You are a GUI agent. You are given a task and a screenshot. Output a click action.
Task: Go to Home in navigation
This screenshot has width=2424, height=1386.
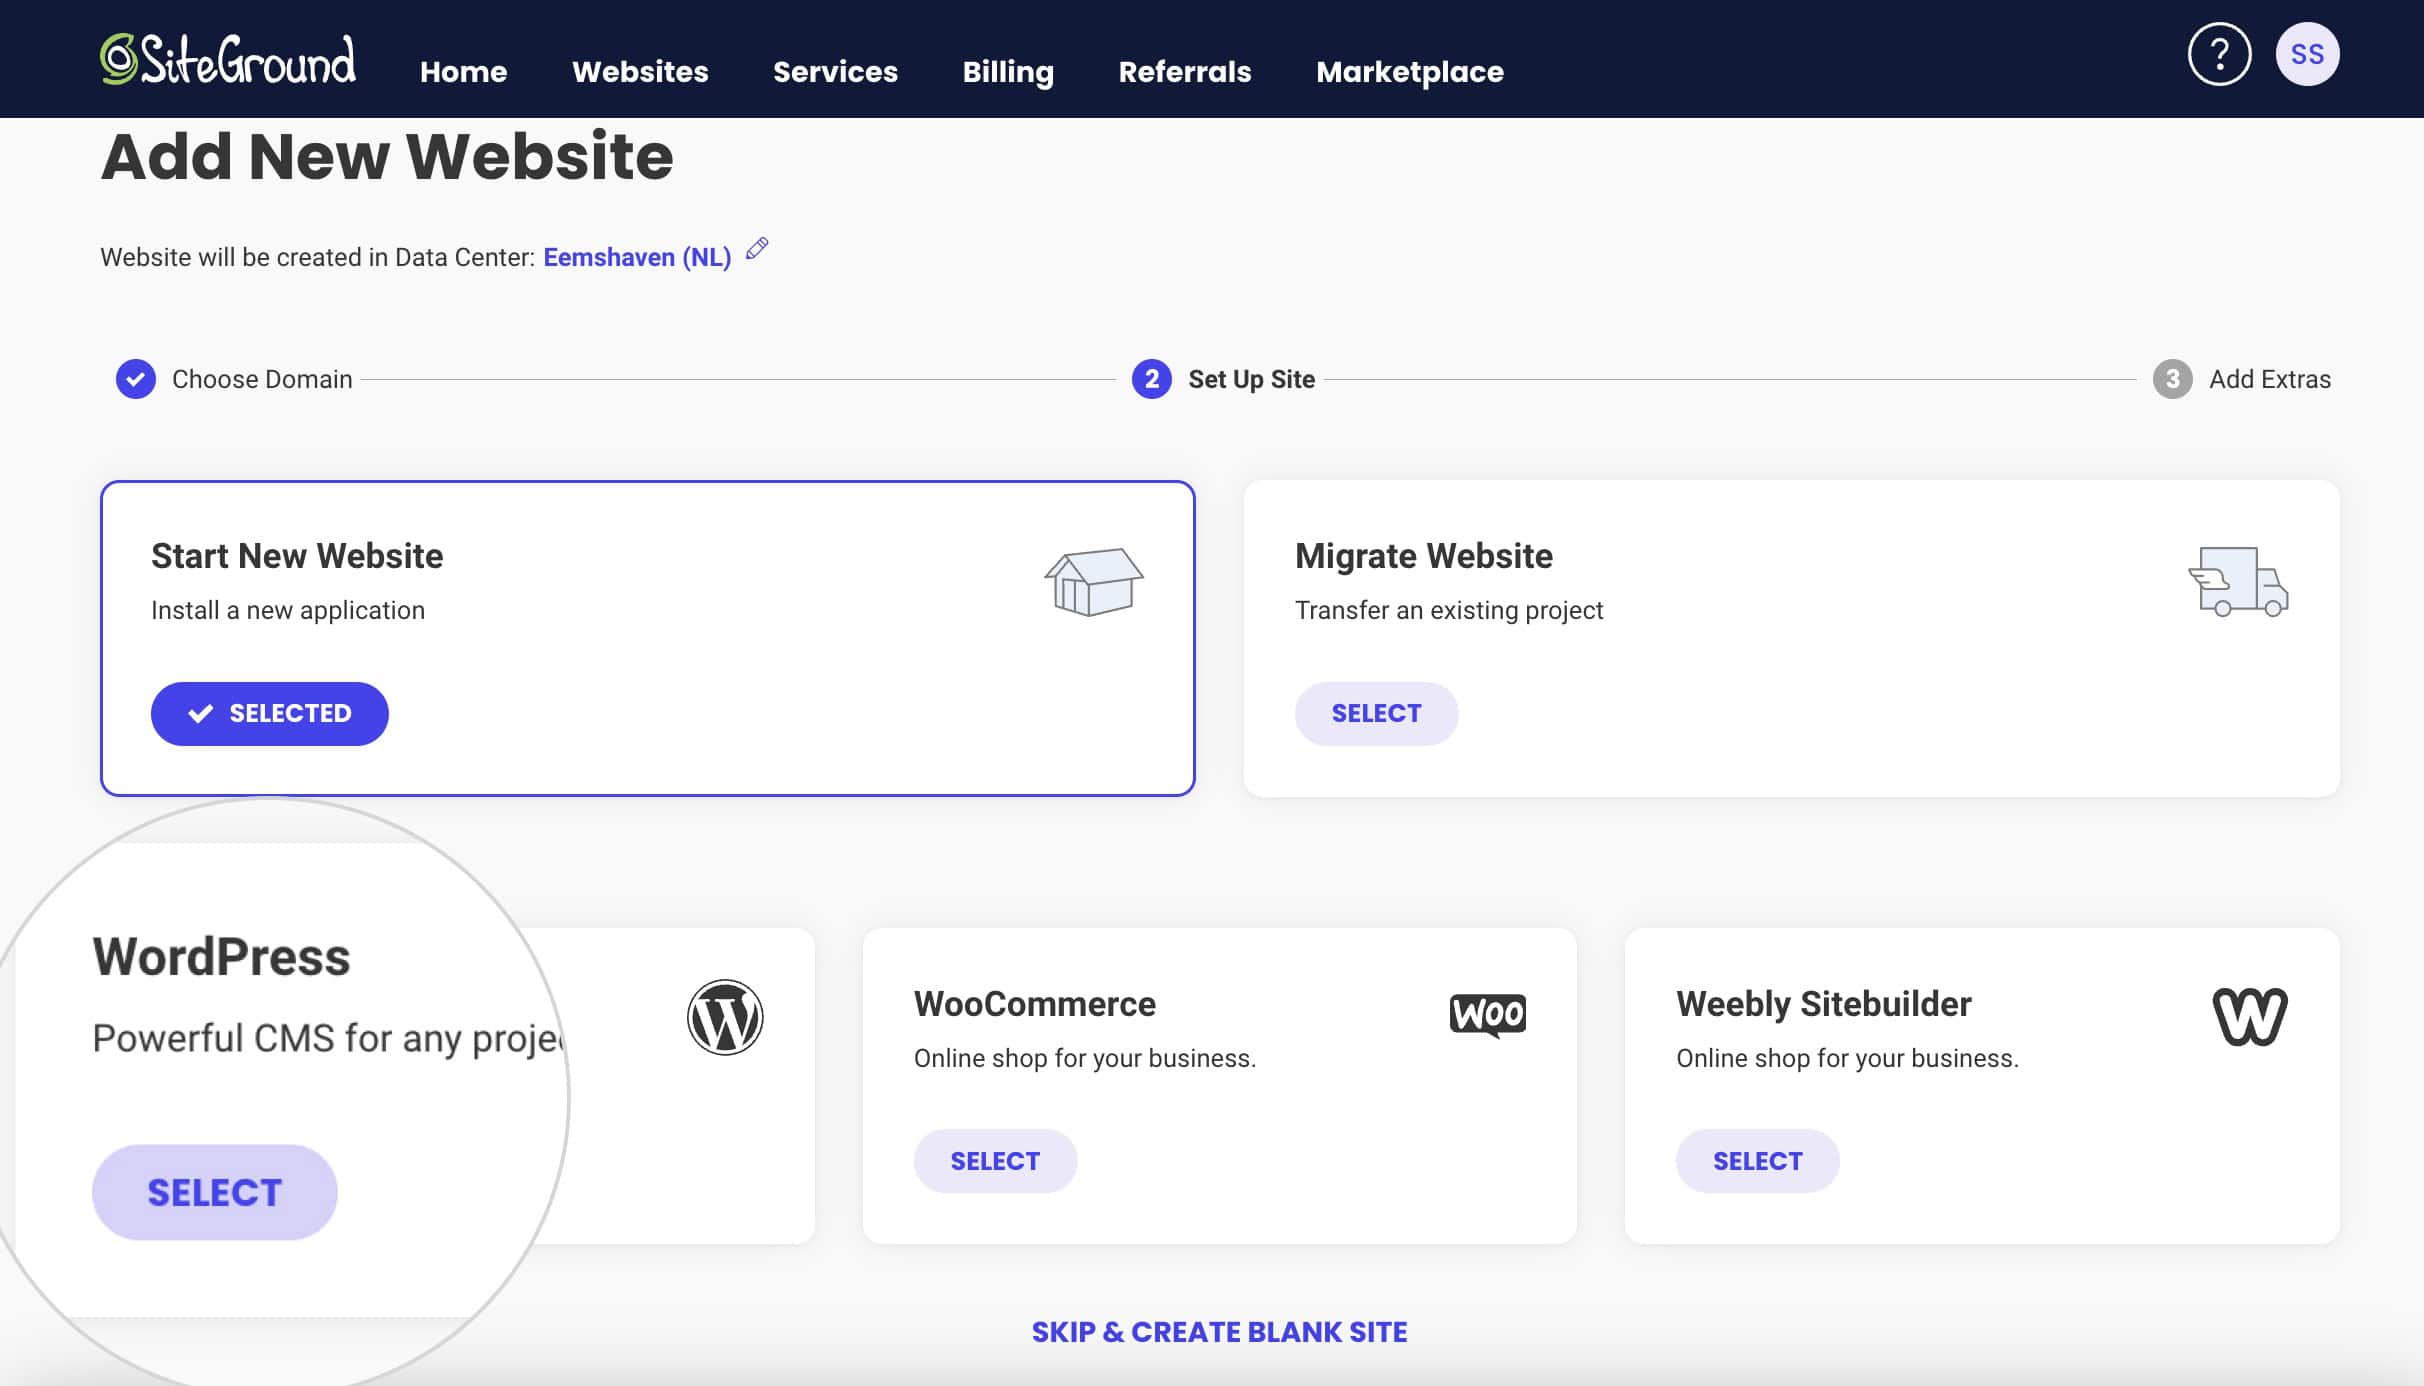click(463, 72)
